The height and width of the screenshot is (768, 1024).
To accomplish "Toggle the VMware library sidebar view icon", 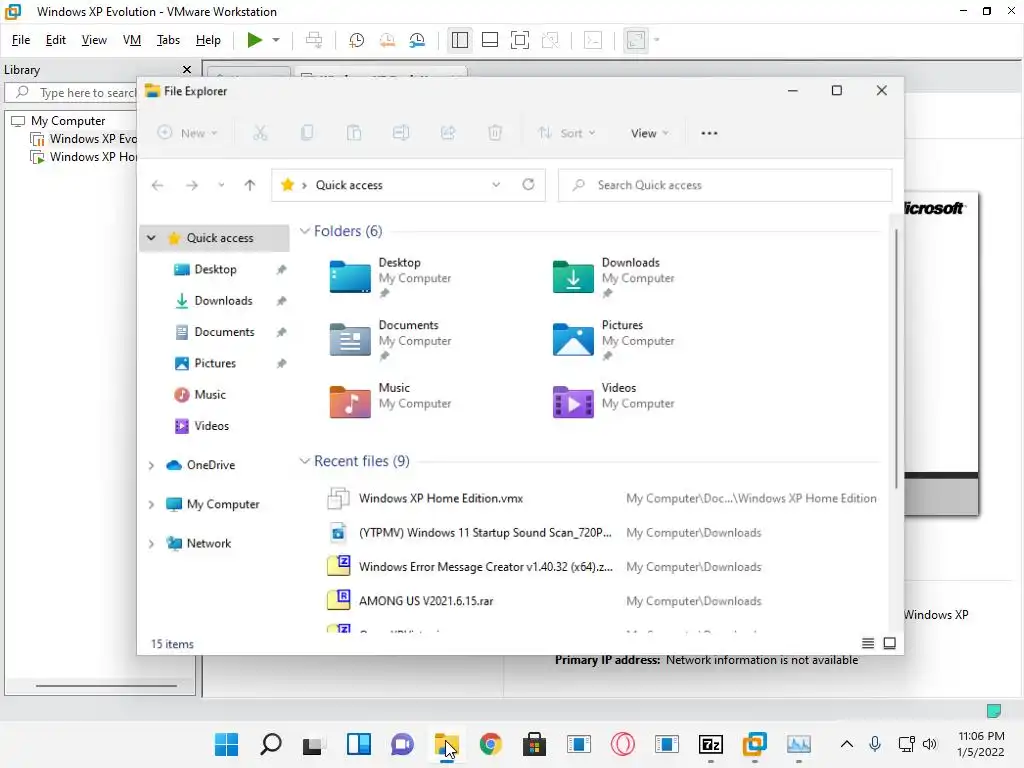I will click(x=460, y=40).
